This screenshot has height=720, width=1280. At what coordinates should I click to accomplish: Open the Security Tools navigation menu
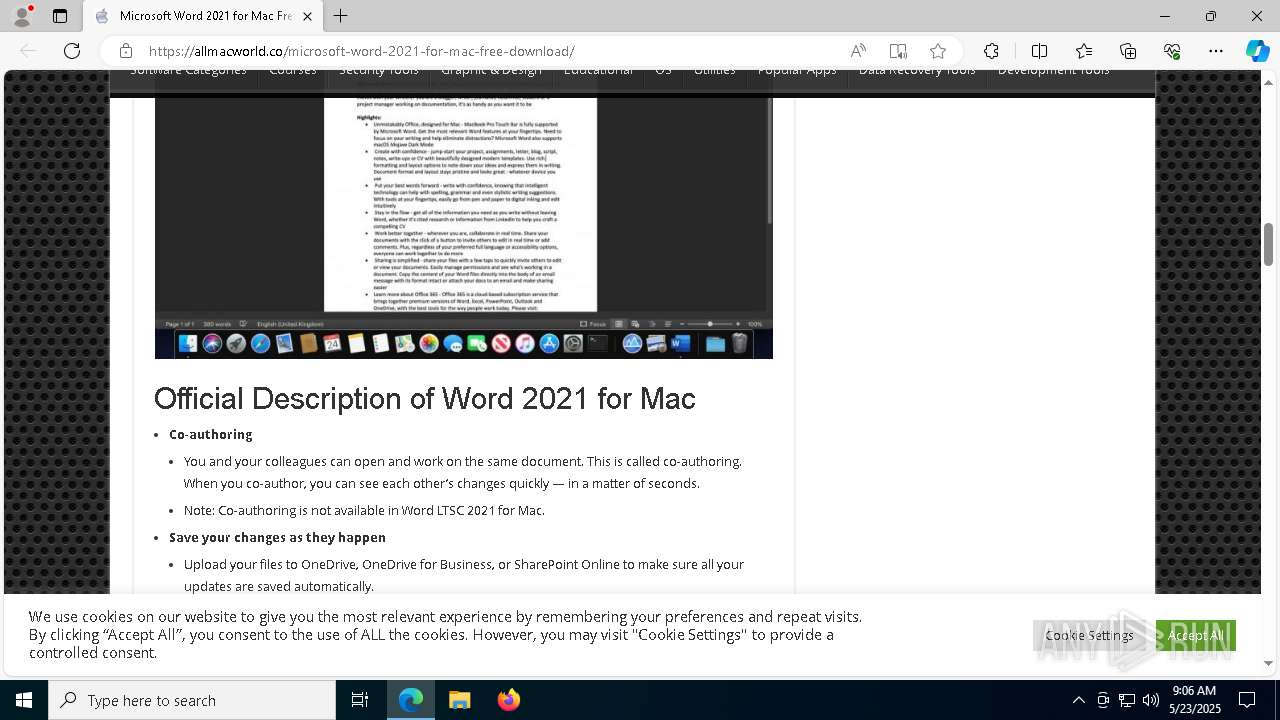(x=378, y=71)
